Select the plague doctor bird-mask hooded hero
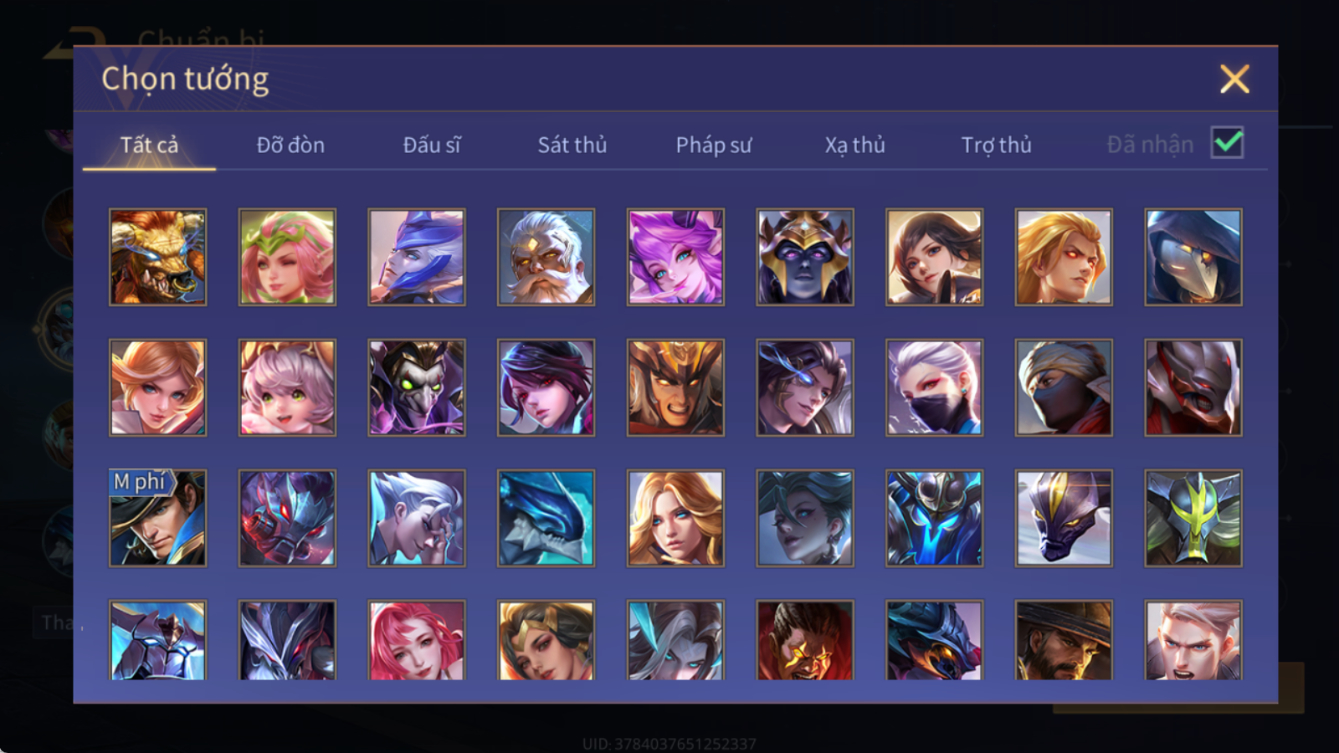Screen dimensions: 1339x753 (1194, 257)
